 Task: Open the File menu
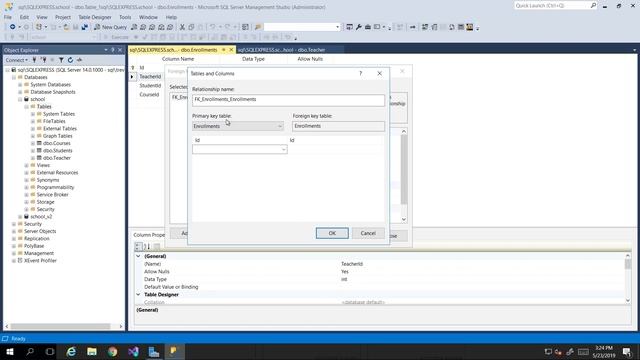pos(8,17)
